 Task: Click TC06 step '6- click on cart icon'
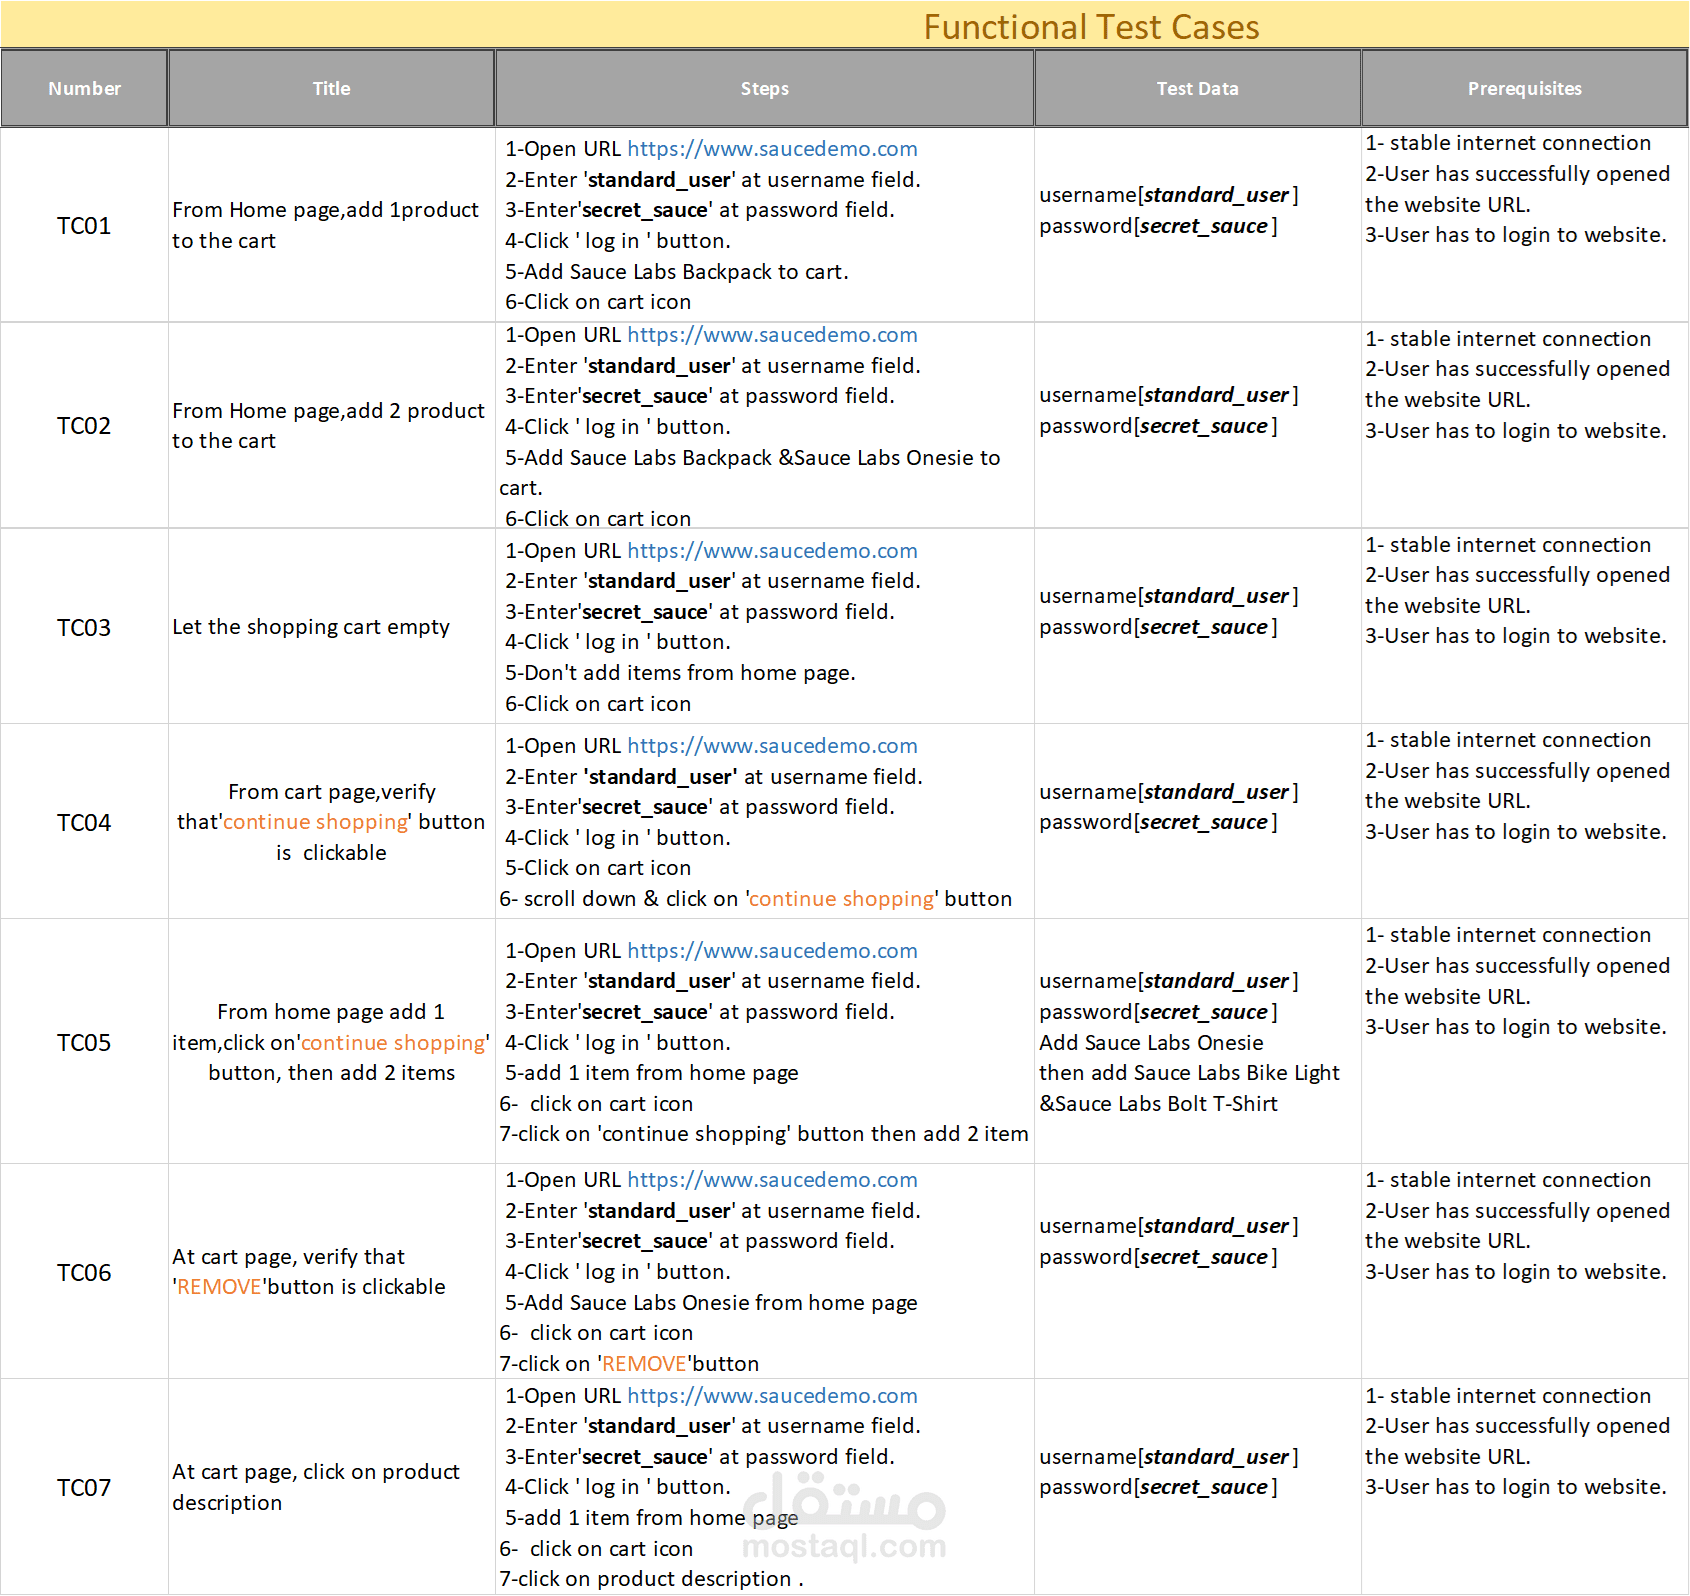click(x=596, y=1333)
